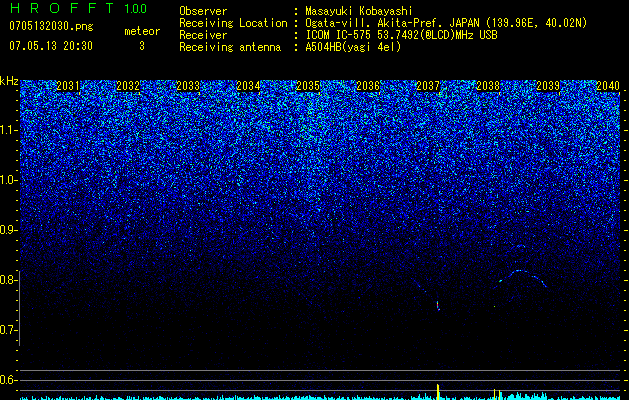Click the 2034 time marker
This screenshot has height=400, width=629.
click(x=248, y=86)
